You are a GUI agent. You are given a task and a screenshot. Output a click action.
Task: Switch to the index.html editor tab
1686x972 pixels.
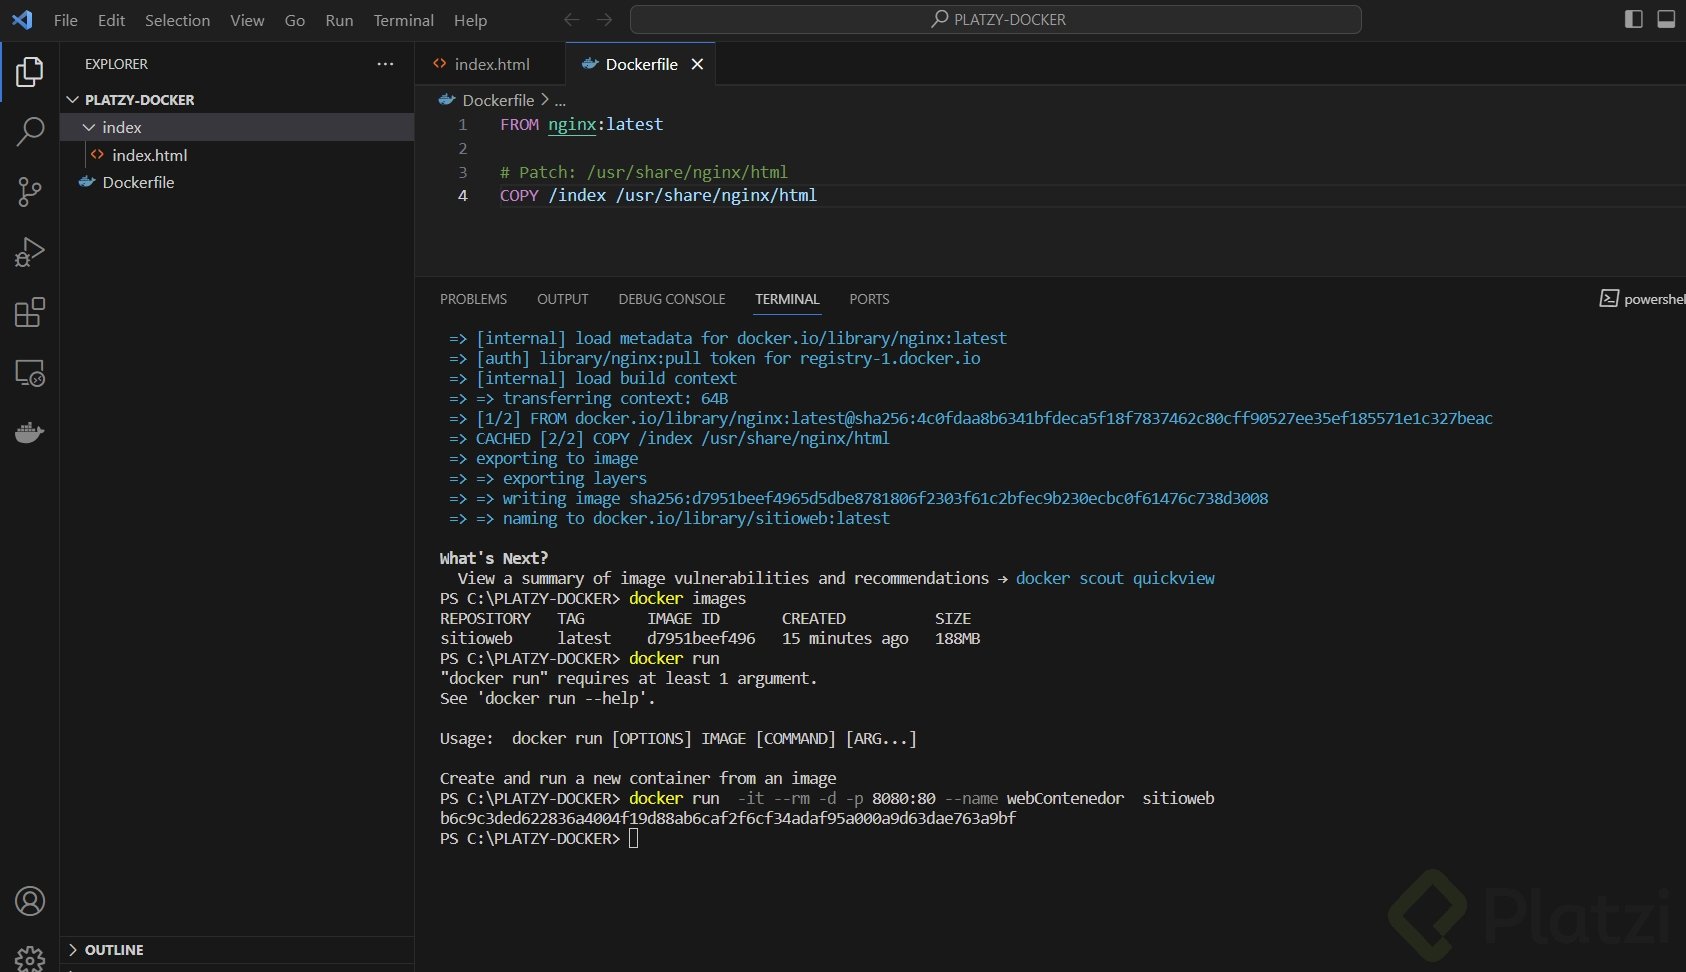491,64
